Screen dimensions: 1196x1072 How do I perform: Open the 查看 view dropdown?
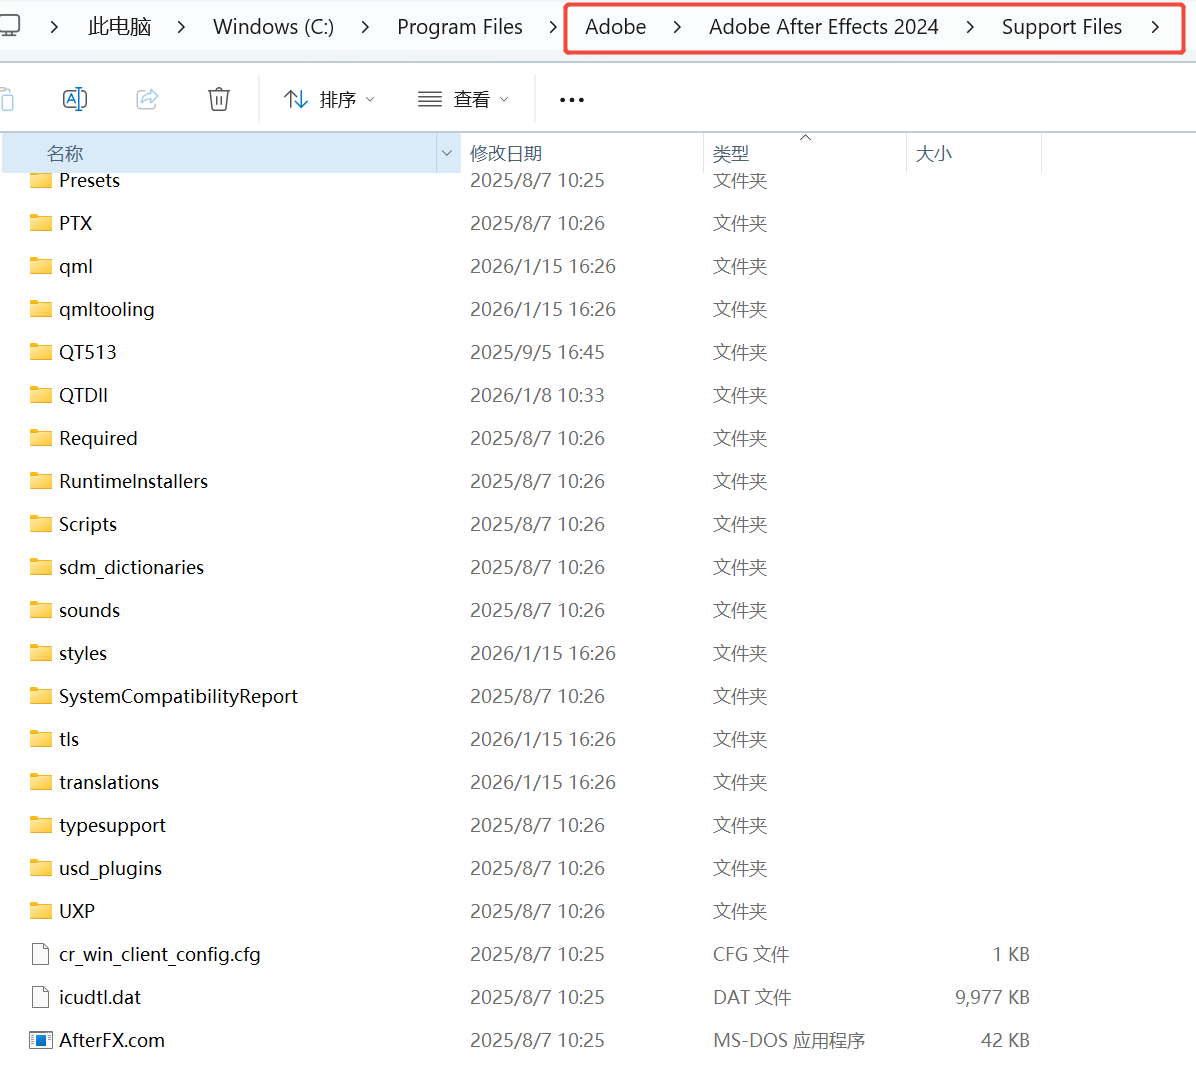pos(464,99)
